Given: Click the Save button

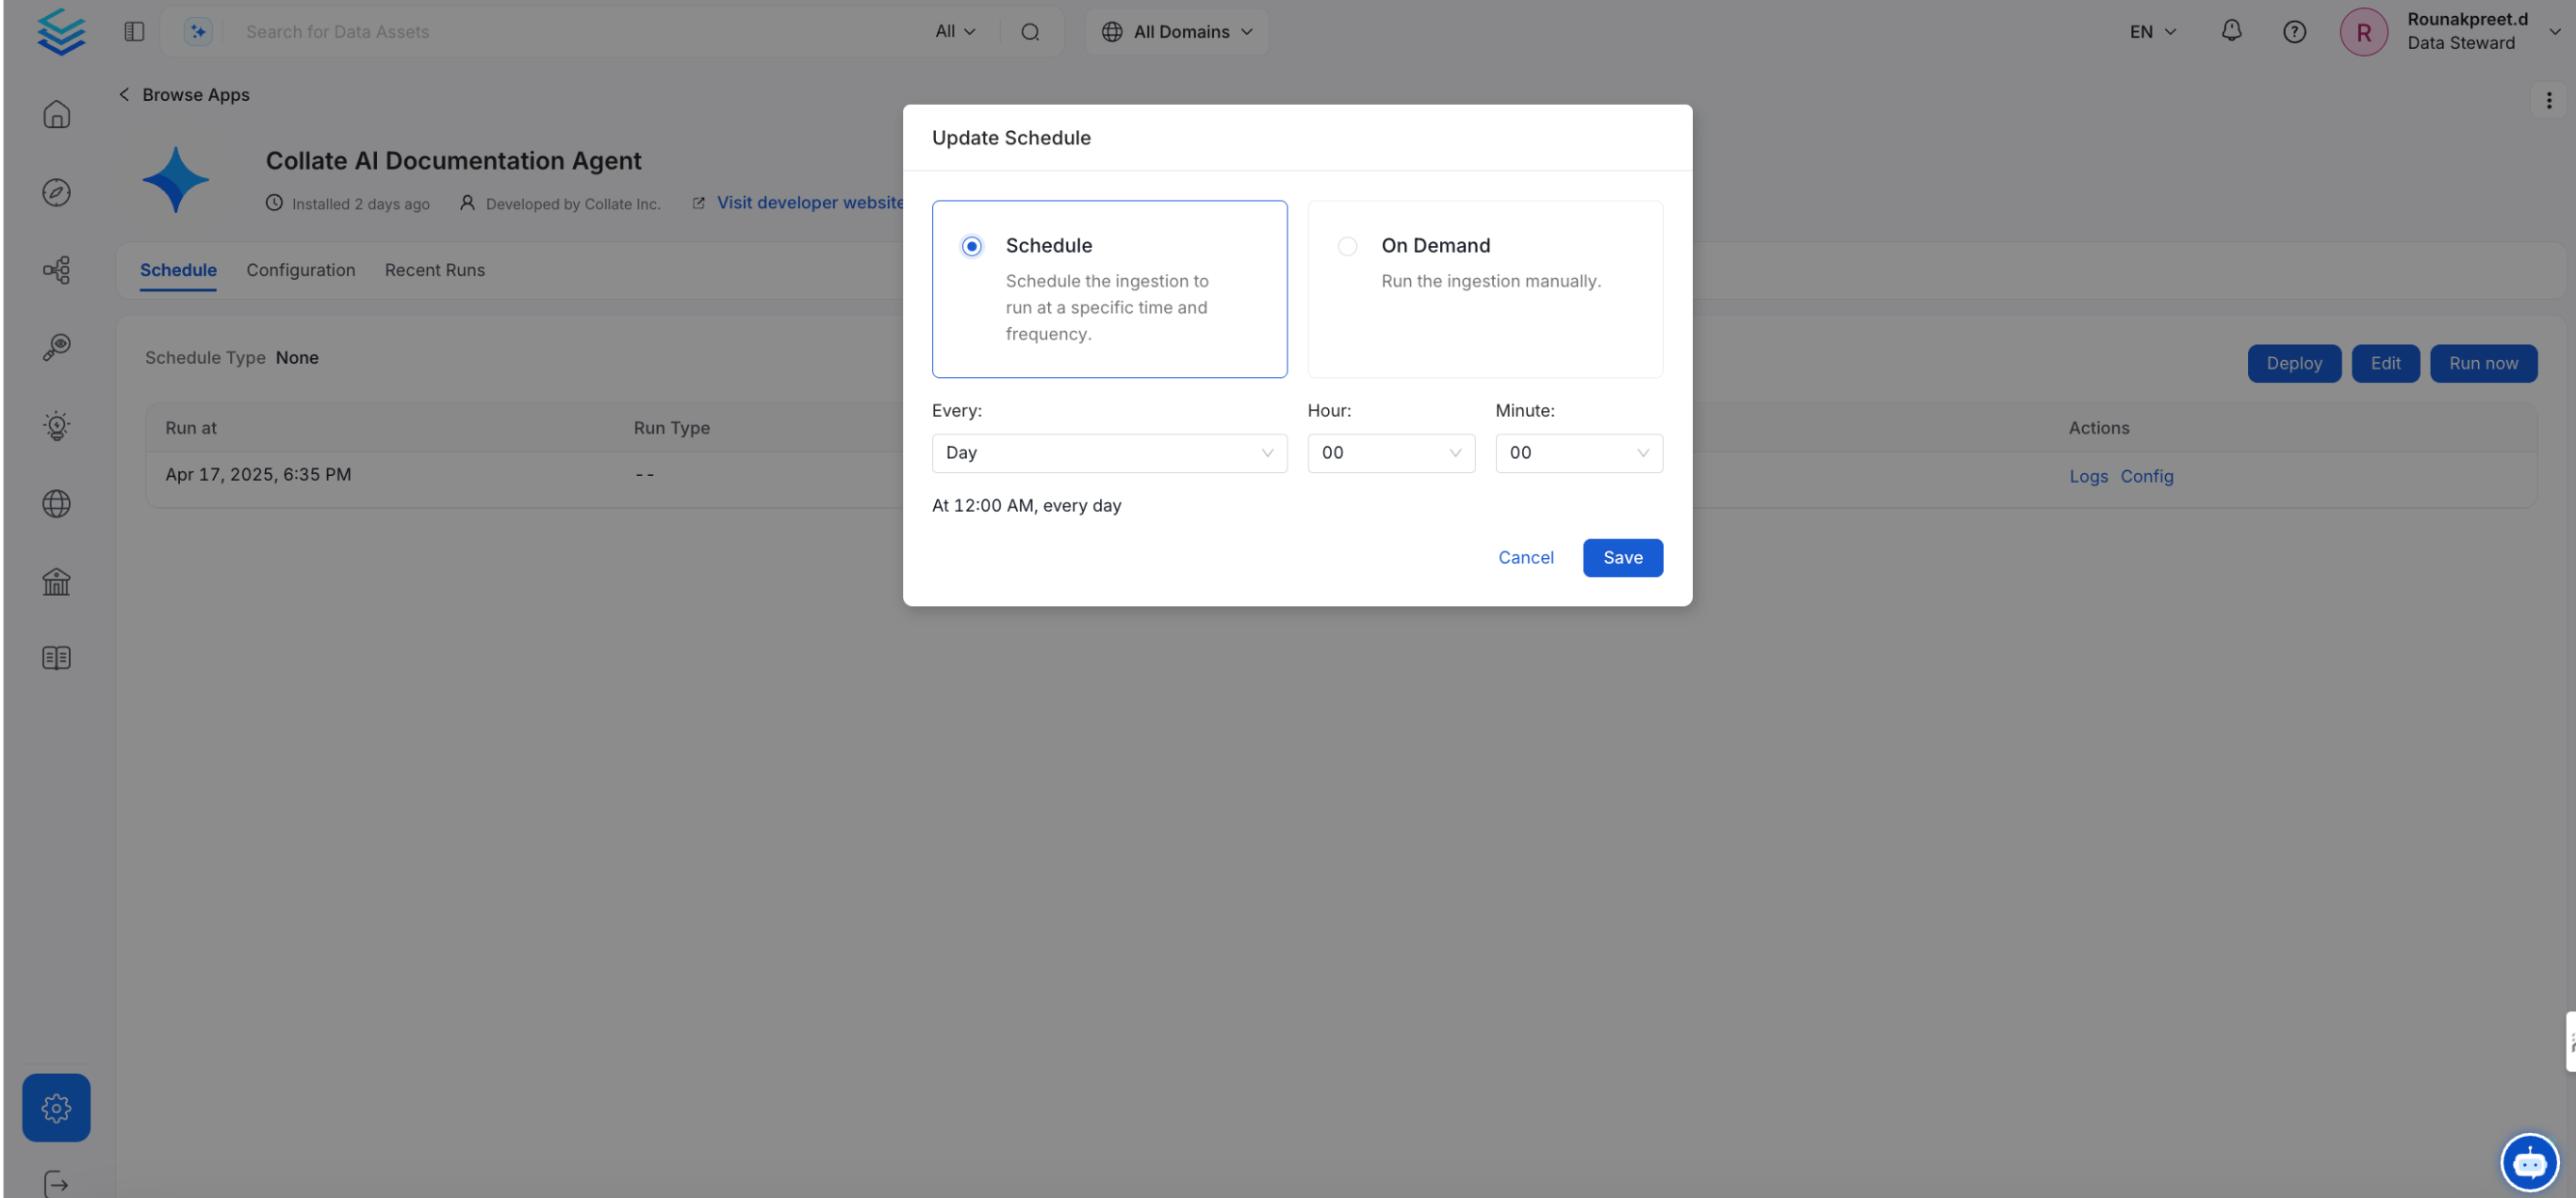Looking at the screenshot, I should pos(1622,558).
